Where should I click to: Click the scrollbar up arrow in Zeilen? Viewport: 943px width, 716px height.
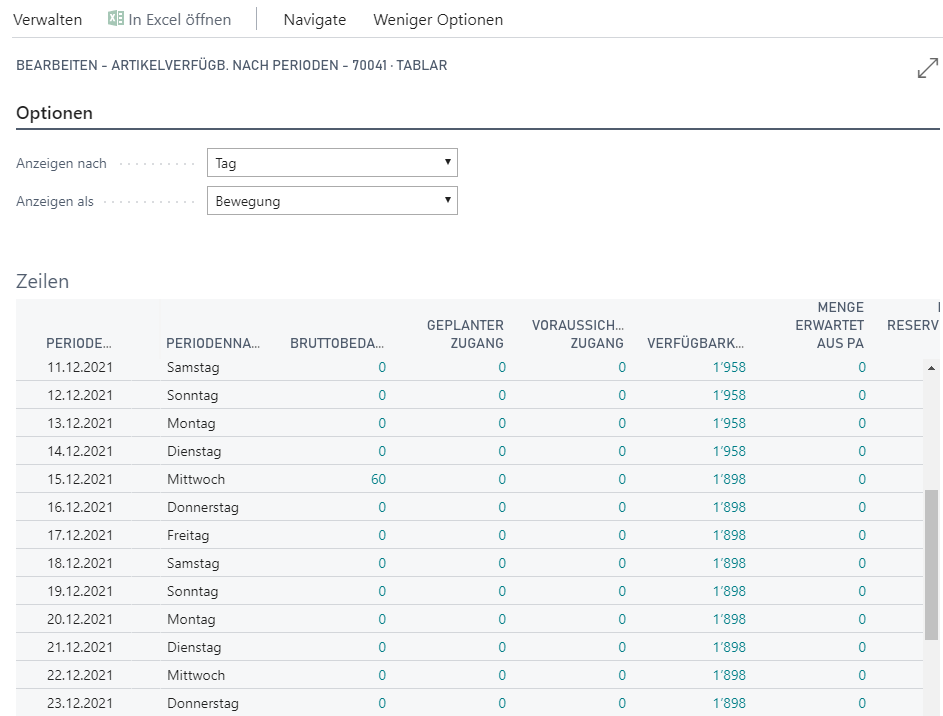pyautogui.click(x=931, y=368)
